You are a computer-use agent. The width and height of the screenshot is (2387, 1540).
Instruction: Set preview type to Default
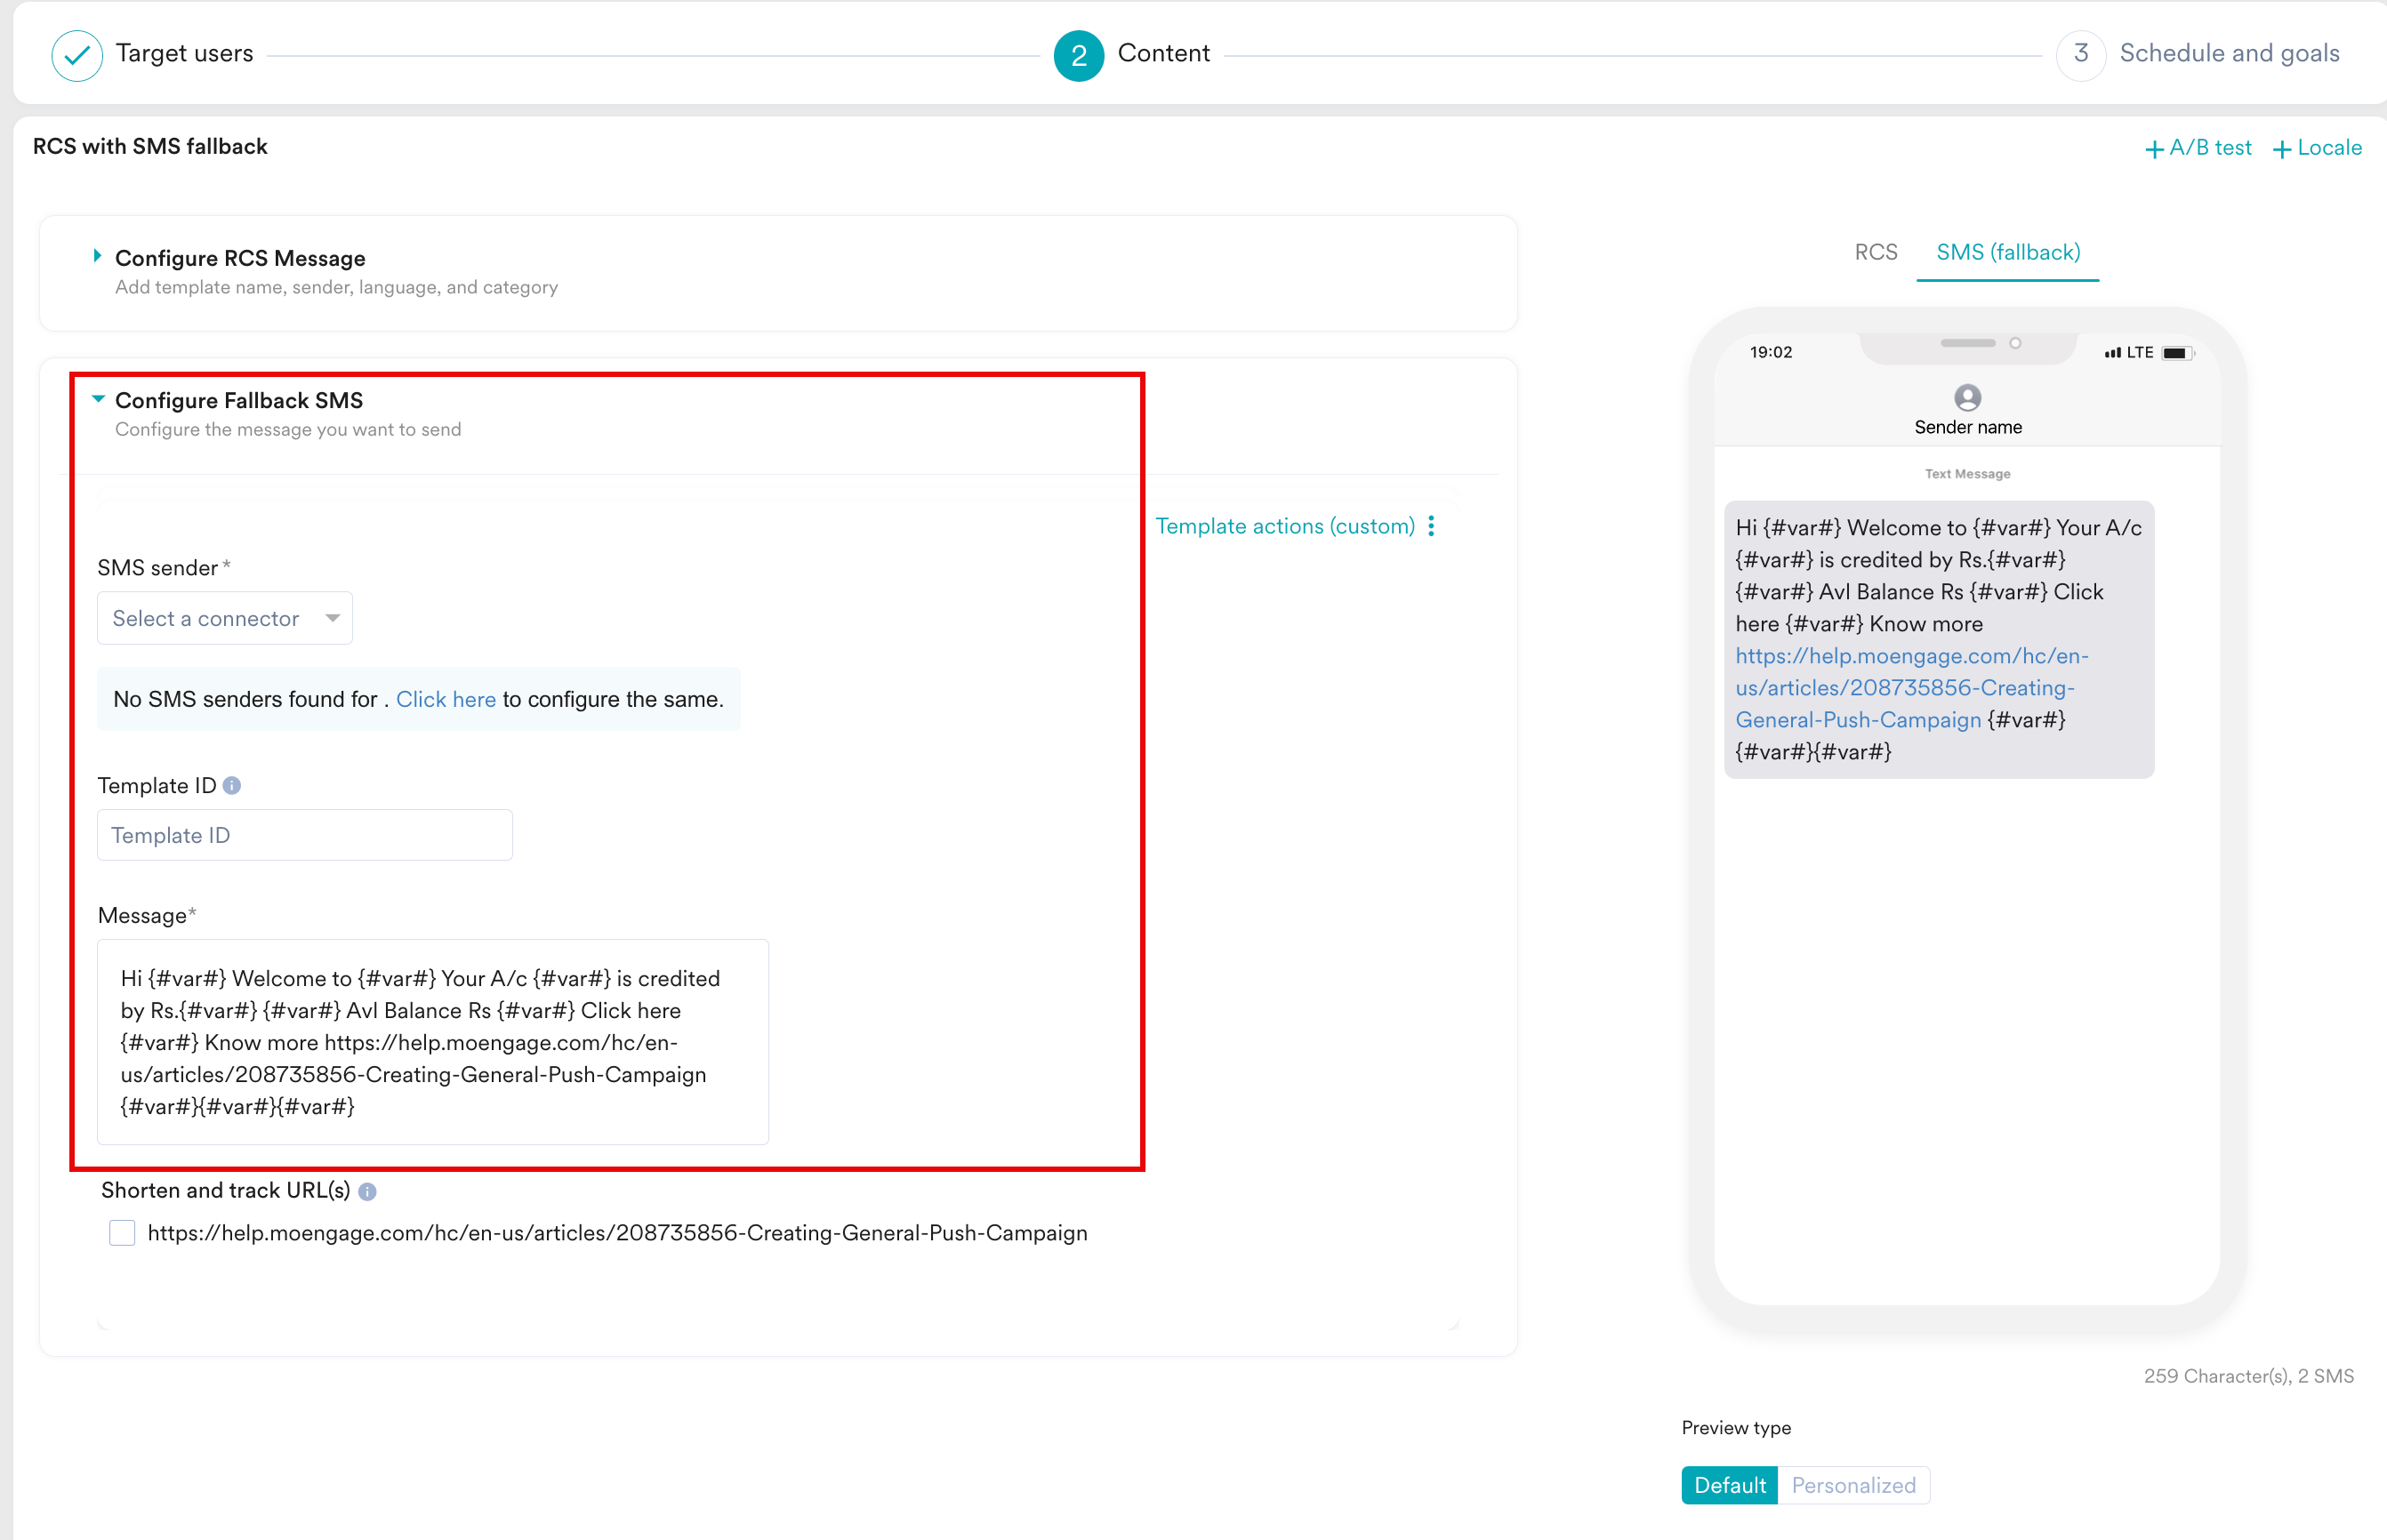coord(1729,1485)
